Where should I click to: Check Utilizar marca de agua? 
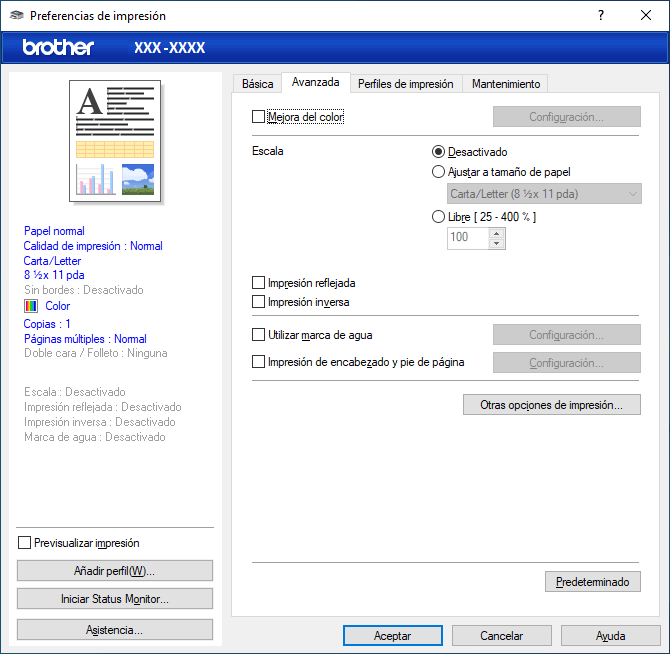coord(260,335)
